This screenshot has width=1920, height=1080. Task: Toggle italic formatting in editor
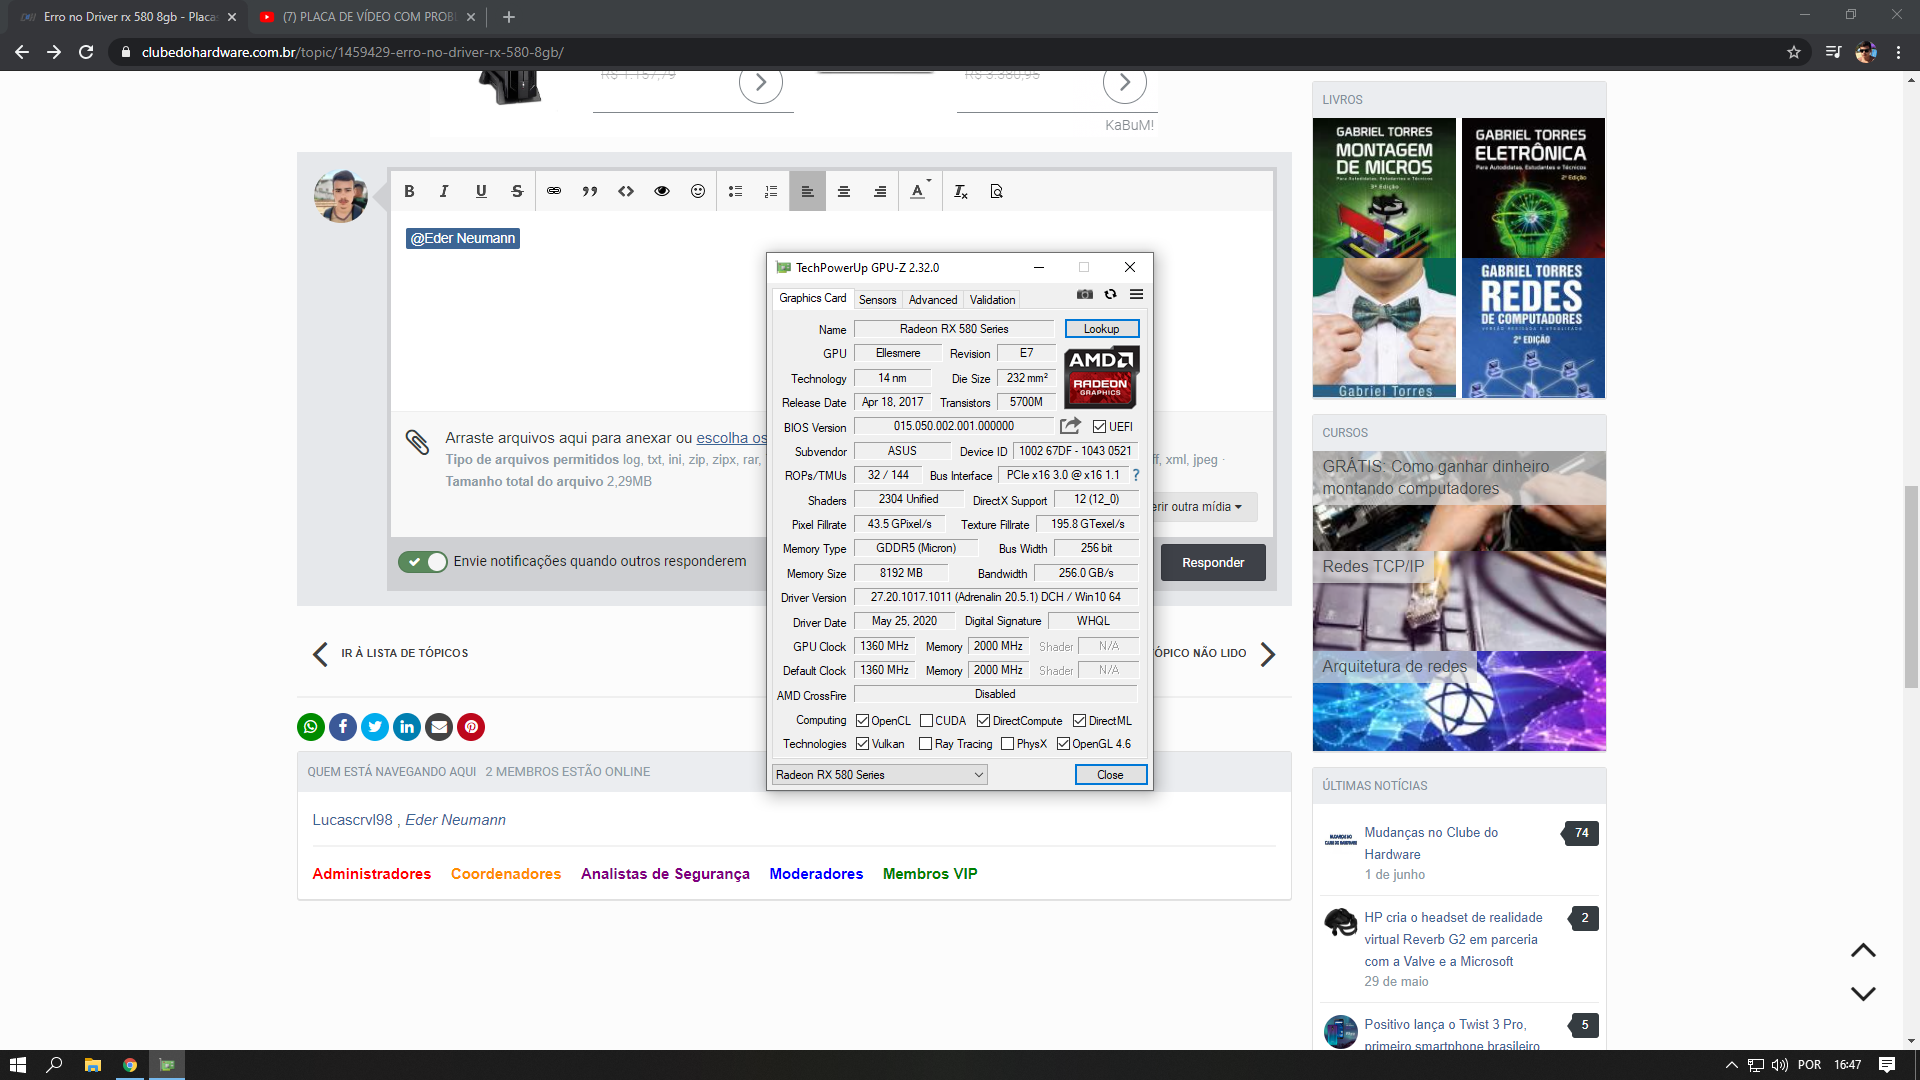[x=444, y=191]
